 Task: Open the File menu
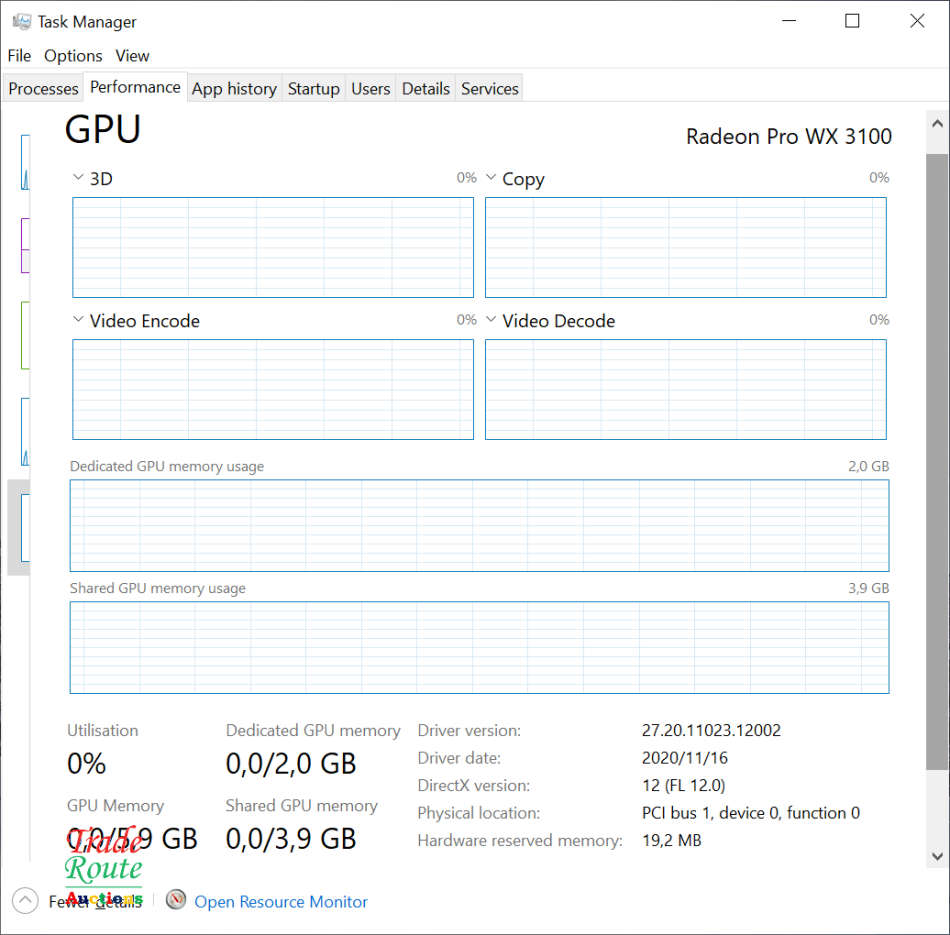pyautogui.click(x=19, y=56)
